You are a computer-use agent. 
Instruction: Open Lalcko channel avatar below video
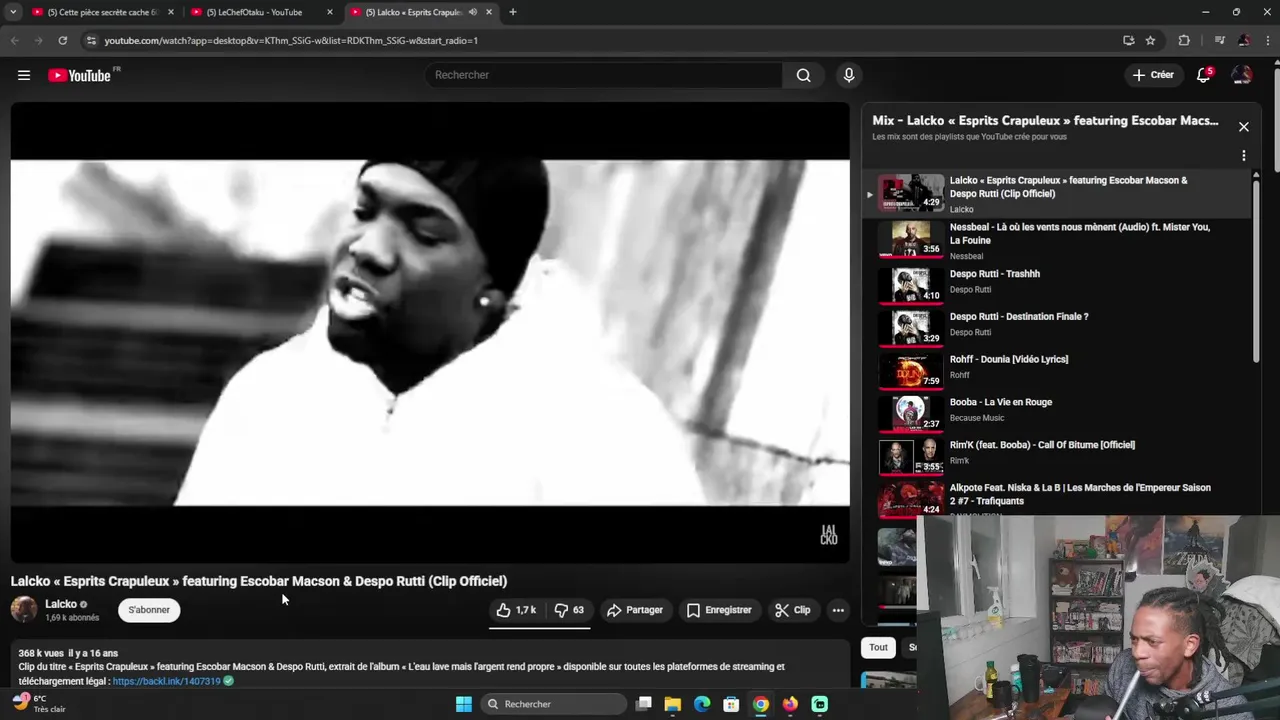(24, 609)
